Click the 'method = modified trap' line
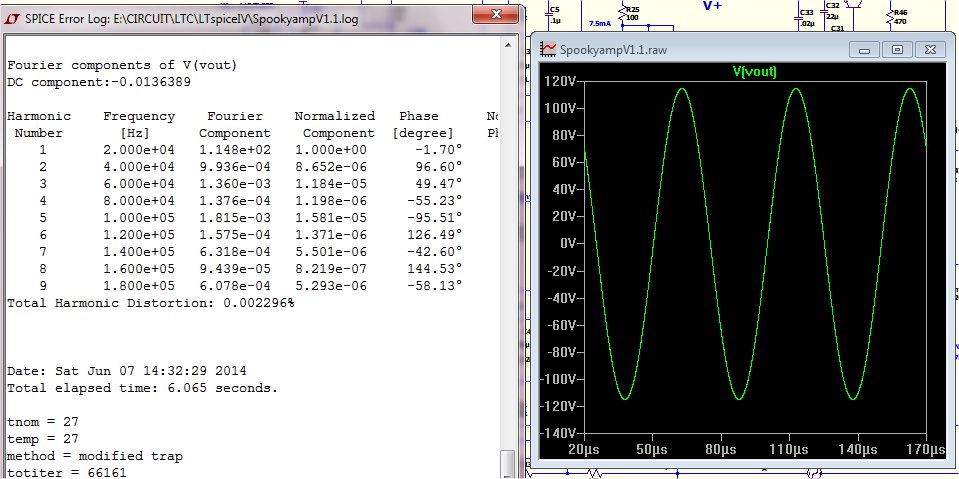Image resolution: width=959 pixels, height=479 pixels. pos(95,456)
